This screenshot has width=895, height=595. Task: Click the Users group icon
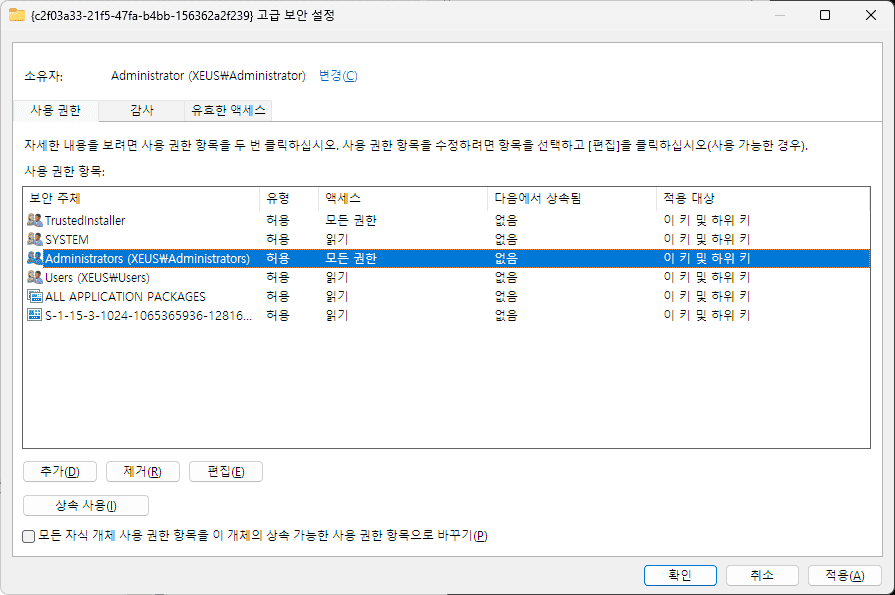pyautogui.click(x=35, y=277)
